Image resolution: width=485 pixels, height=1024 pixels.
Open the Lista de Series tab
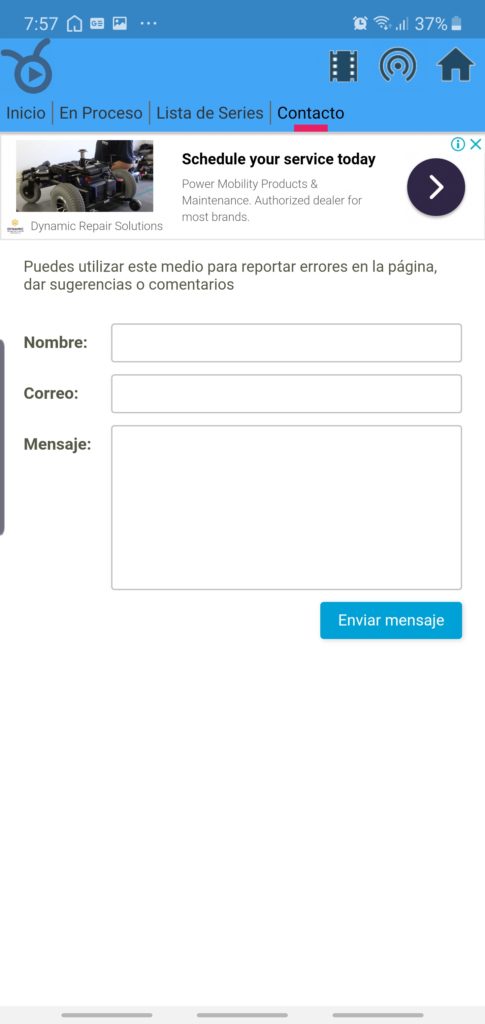[x=210, y=113]
